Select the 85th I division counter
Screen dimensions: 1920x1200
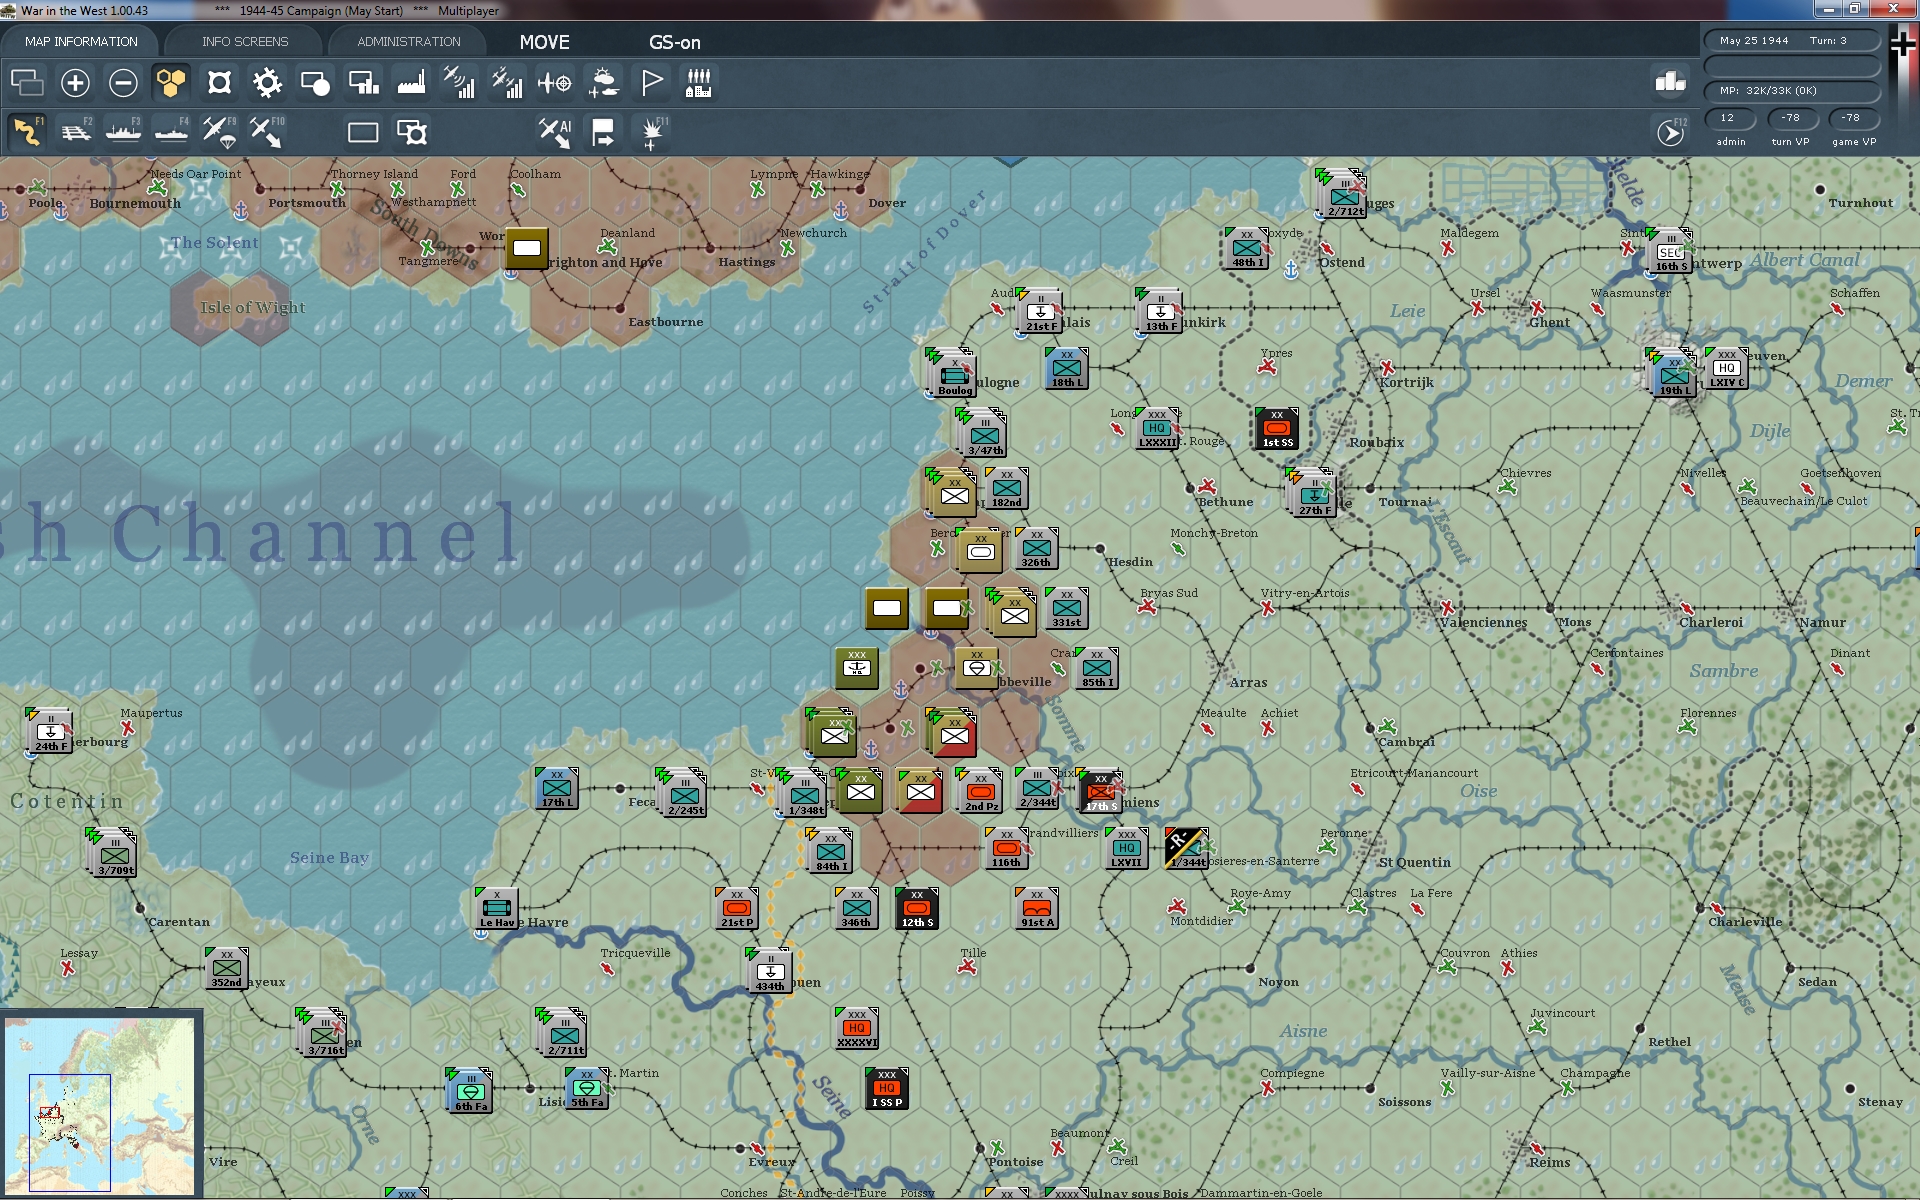click(1097, 668)
